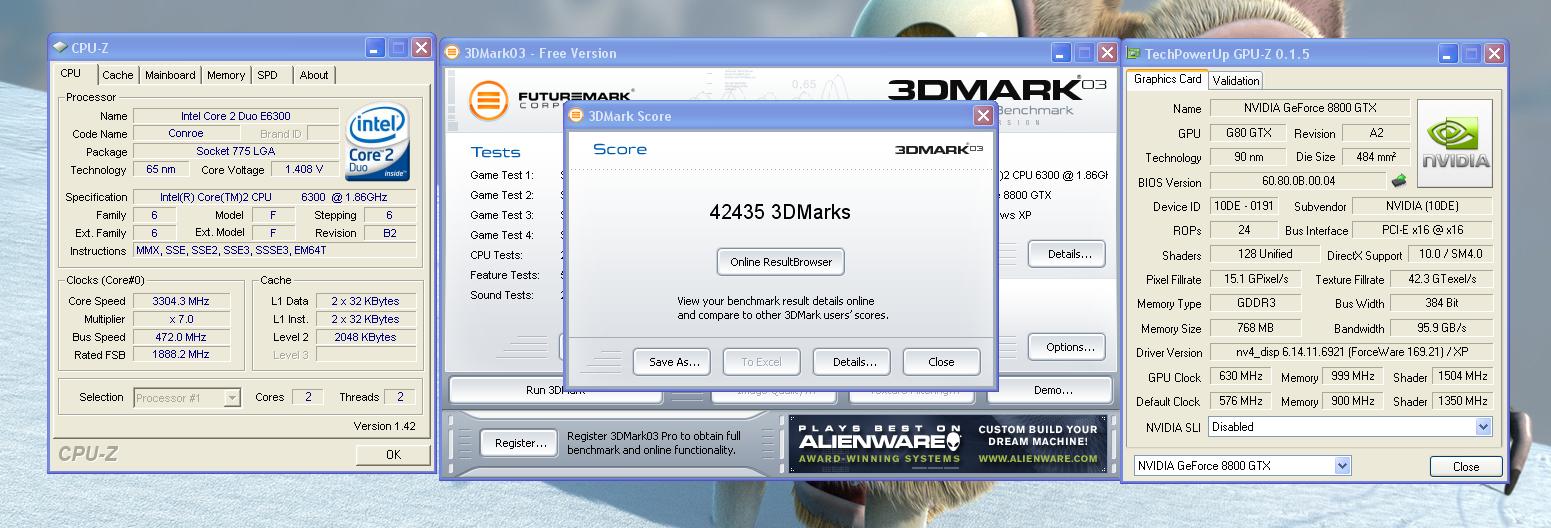
Task: Select the Graphics Card tab in GPU-Z
Action: coord(1167,79)
